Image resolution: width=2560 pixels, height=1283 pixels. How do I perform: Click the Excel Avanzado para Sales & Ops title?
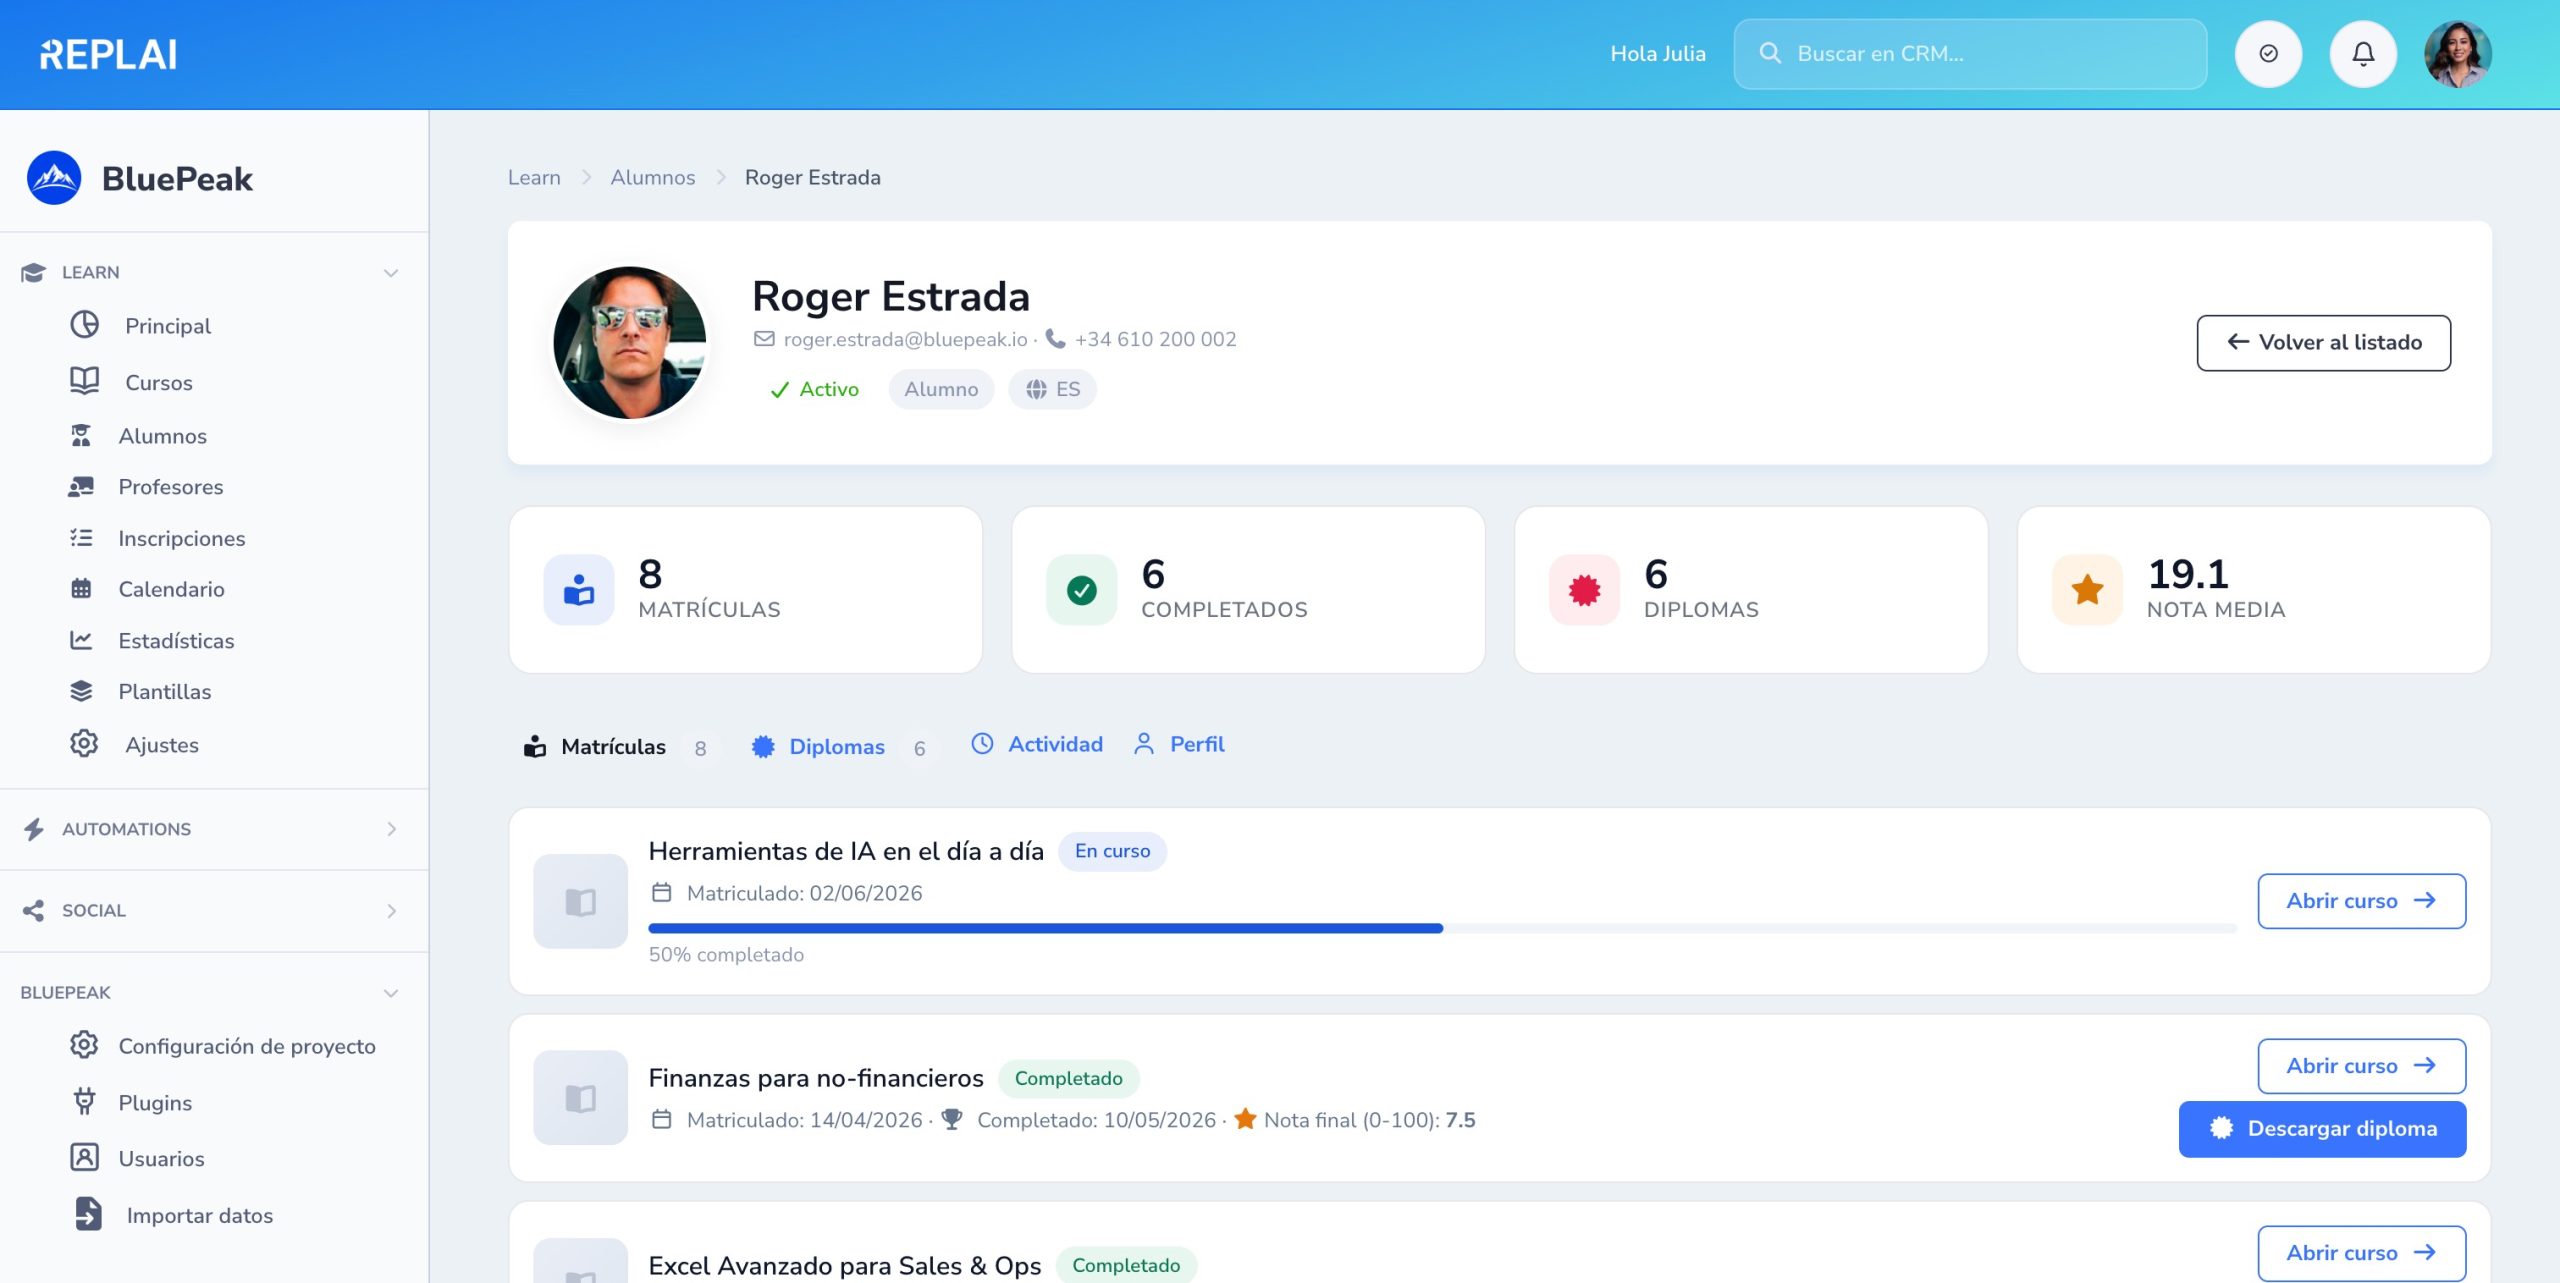(845, 1266)
